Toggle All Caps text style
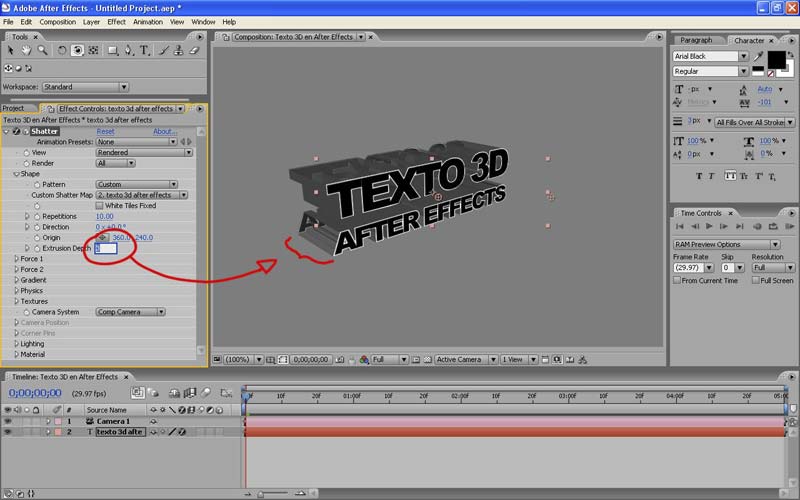The image size is (800, 500). [730, 176]
